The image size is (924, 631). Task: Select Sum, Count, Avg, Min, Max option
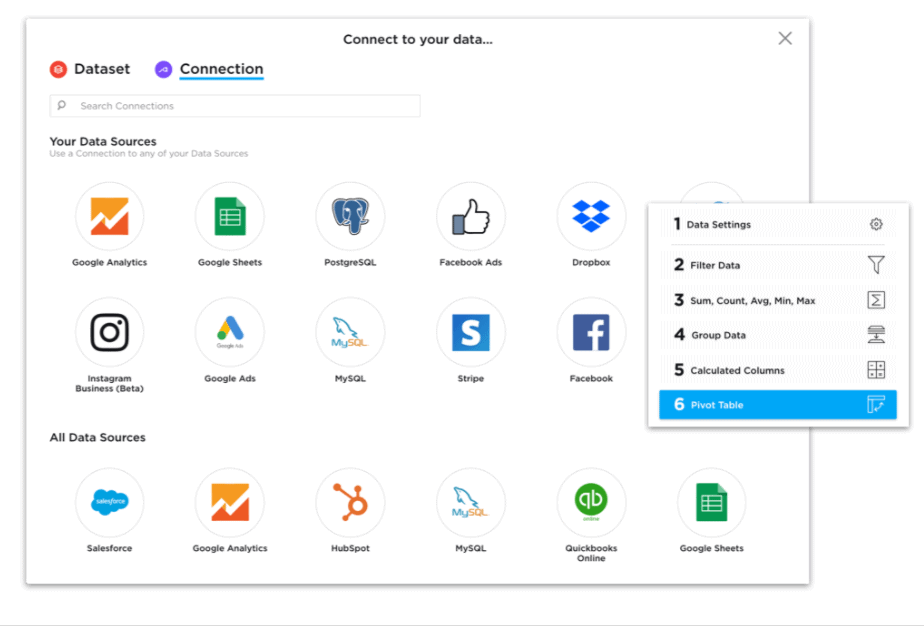(x=778, y=300)
